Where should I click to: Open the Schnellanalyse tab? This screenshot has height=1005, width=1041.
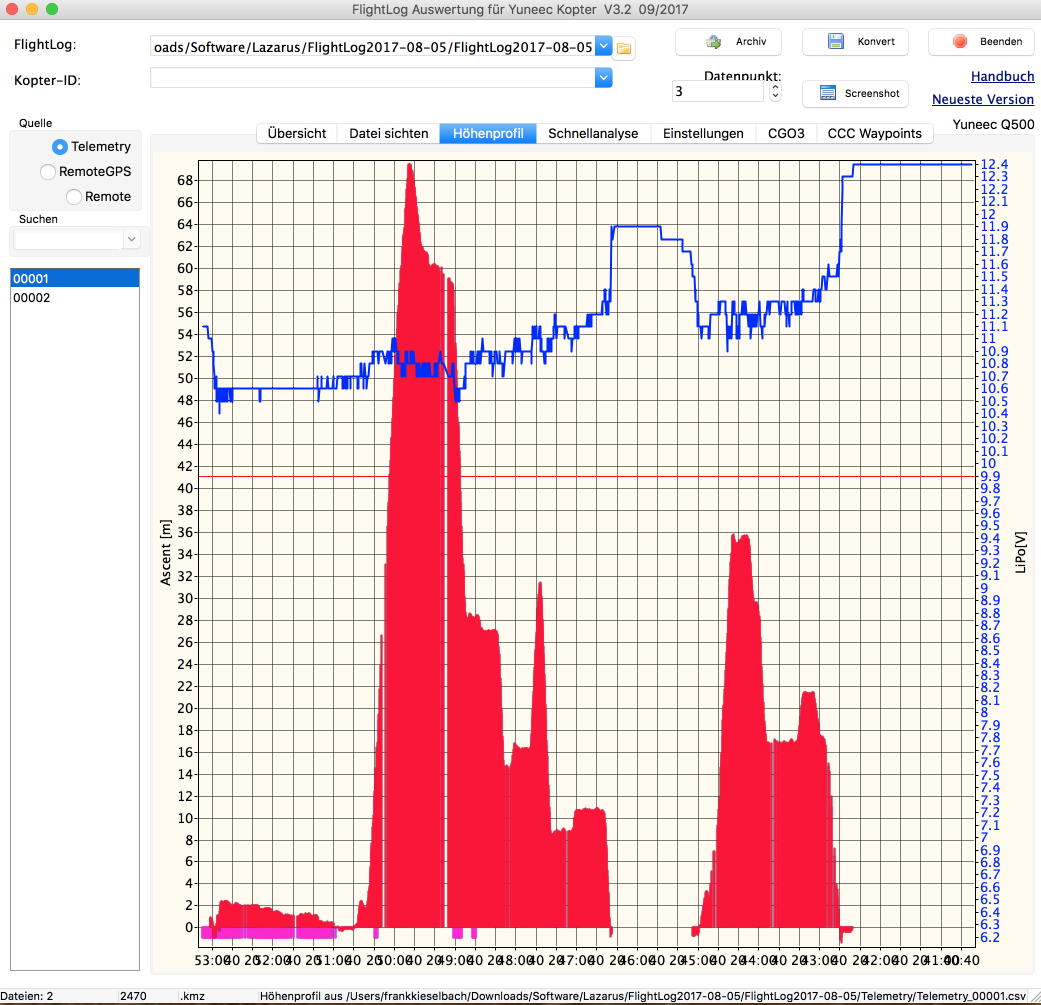593,133
